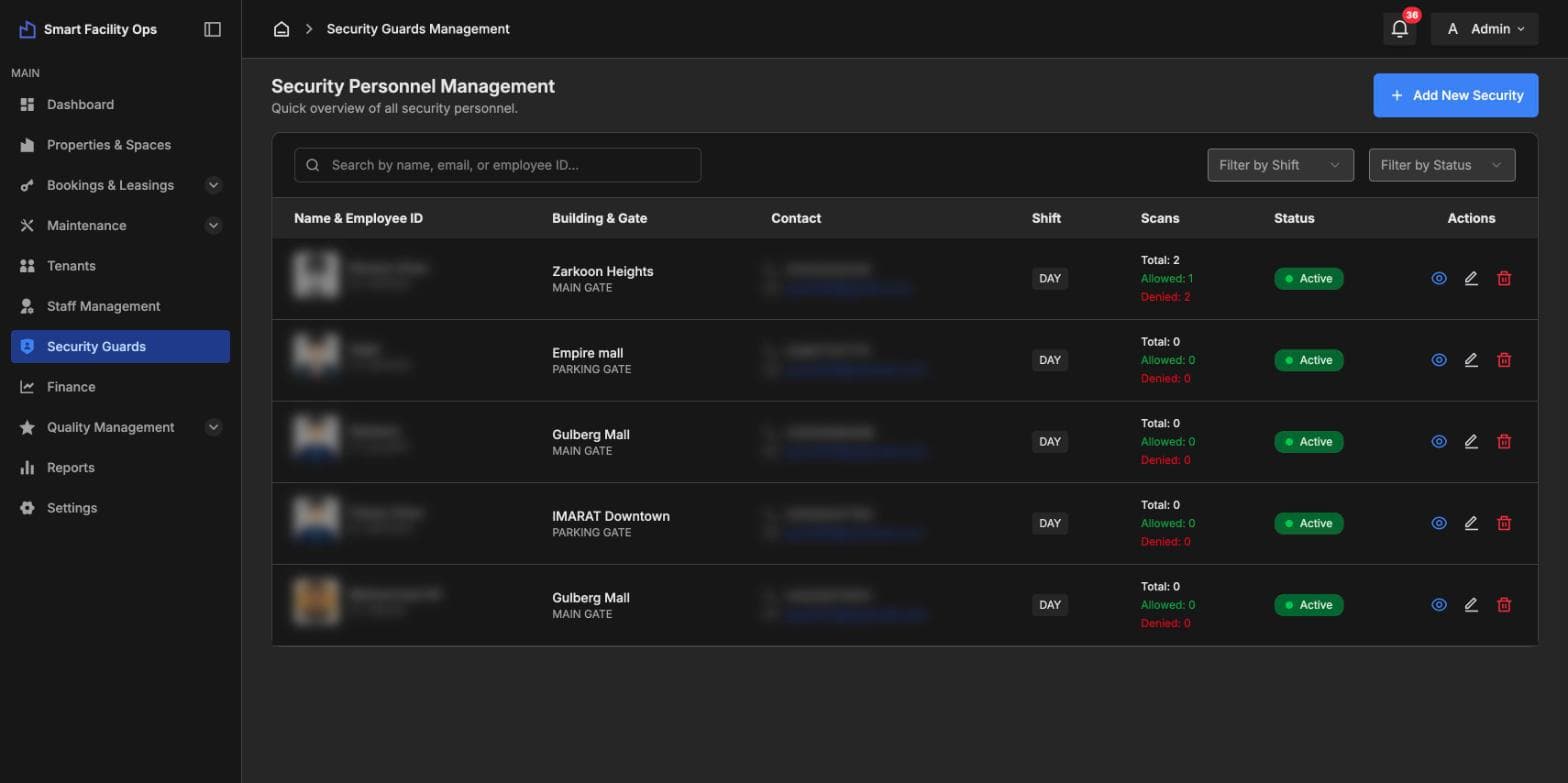
Task: Click DAY shift badge for Empire mall
Action: [x=1049, y=360]
